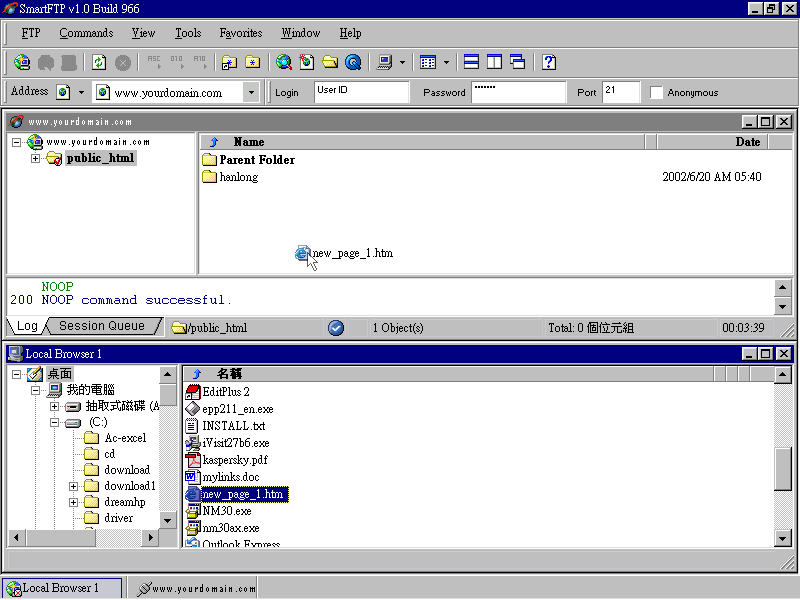The height and width of the screenshot is (600, 800).
Task: Click the blue circular Q toolbar icon
Action: click(x=353, y=62)
